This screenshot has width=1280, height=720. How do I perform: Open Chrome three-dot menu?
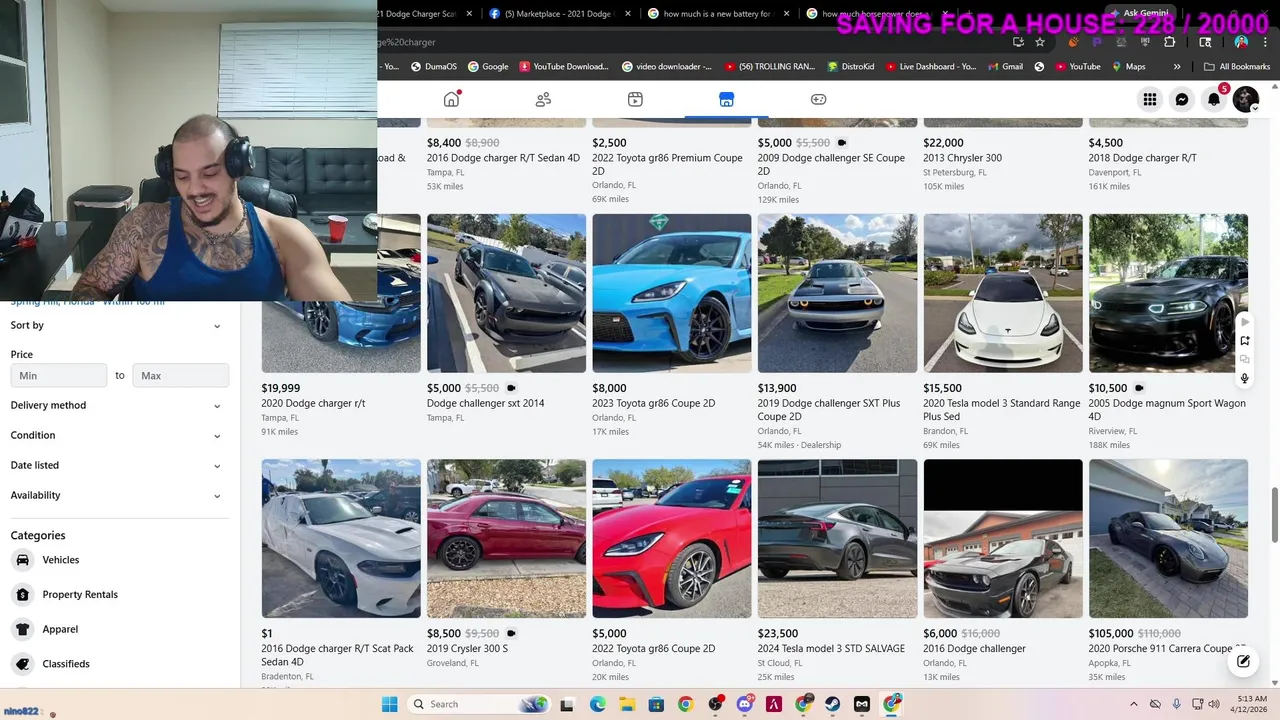pos(1265,42)
